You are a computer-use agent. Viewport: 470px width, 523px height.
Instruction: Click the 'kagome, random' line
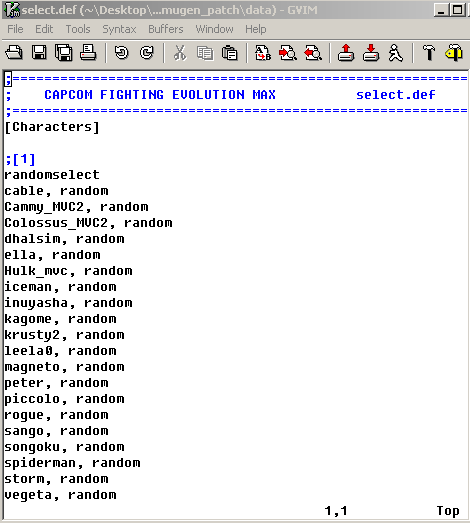[x=60, y=319]
